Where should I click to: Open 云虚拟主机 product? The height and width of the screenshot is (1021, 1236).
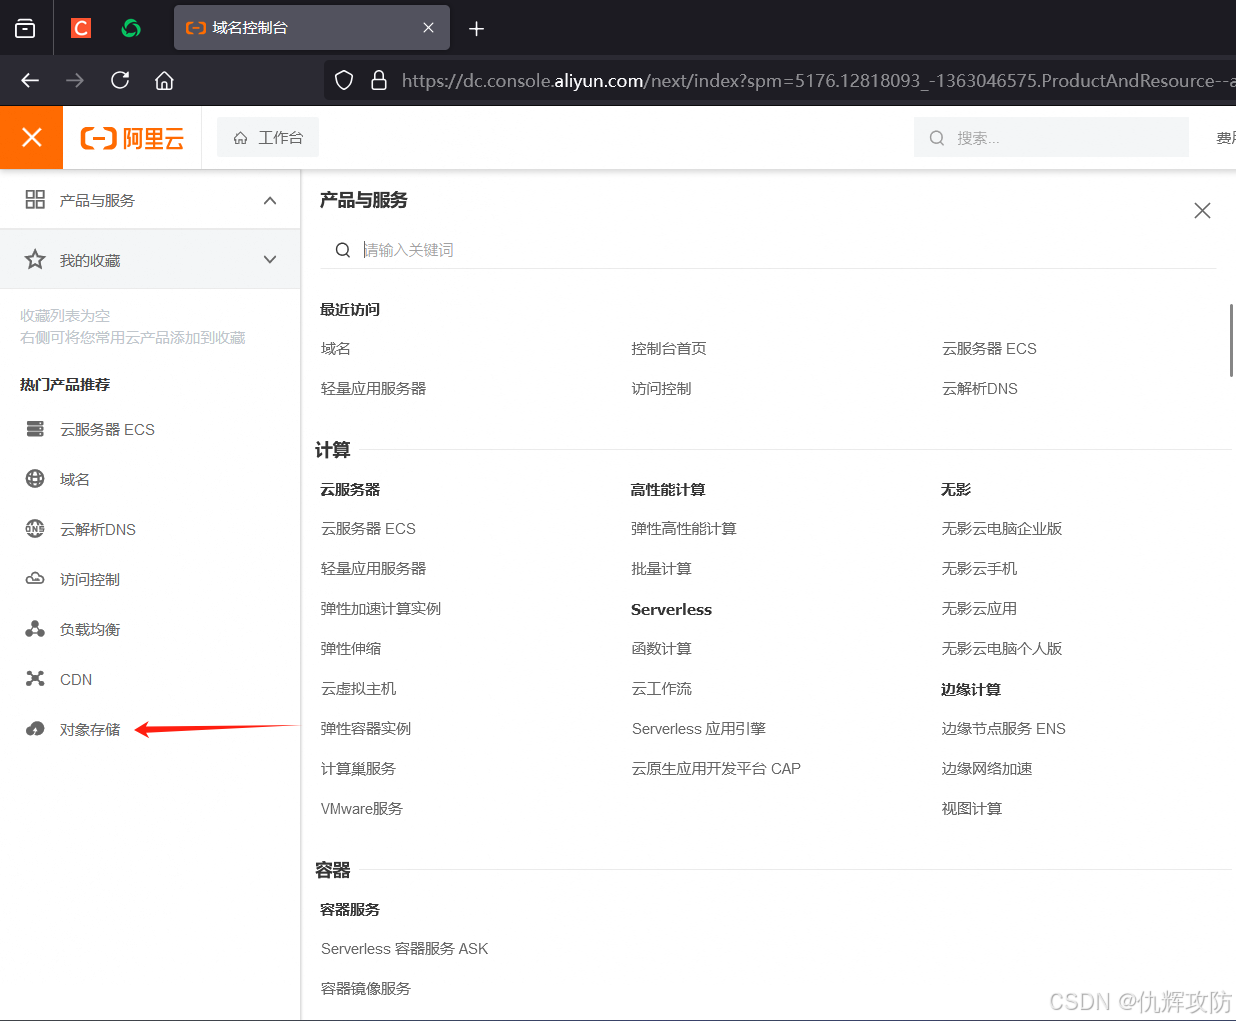(x=358, y=688)
